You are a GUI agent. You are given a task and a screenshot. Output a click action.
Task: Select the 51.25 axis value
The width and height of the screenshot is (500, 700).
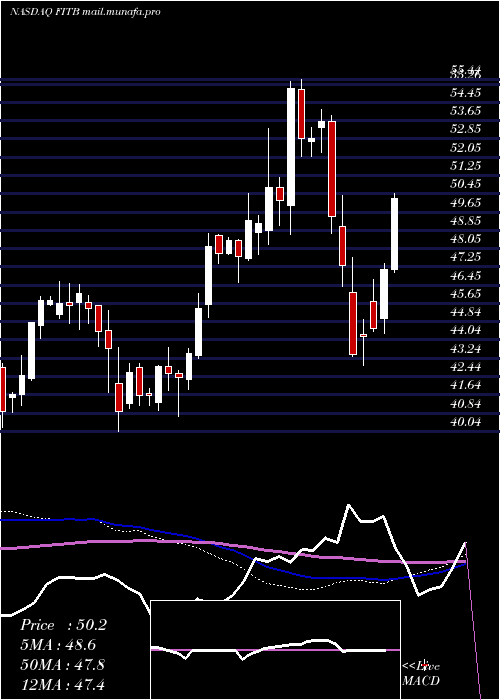click(x=466, y=166)
